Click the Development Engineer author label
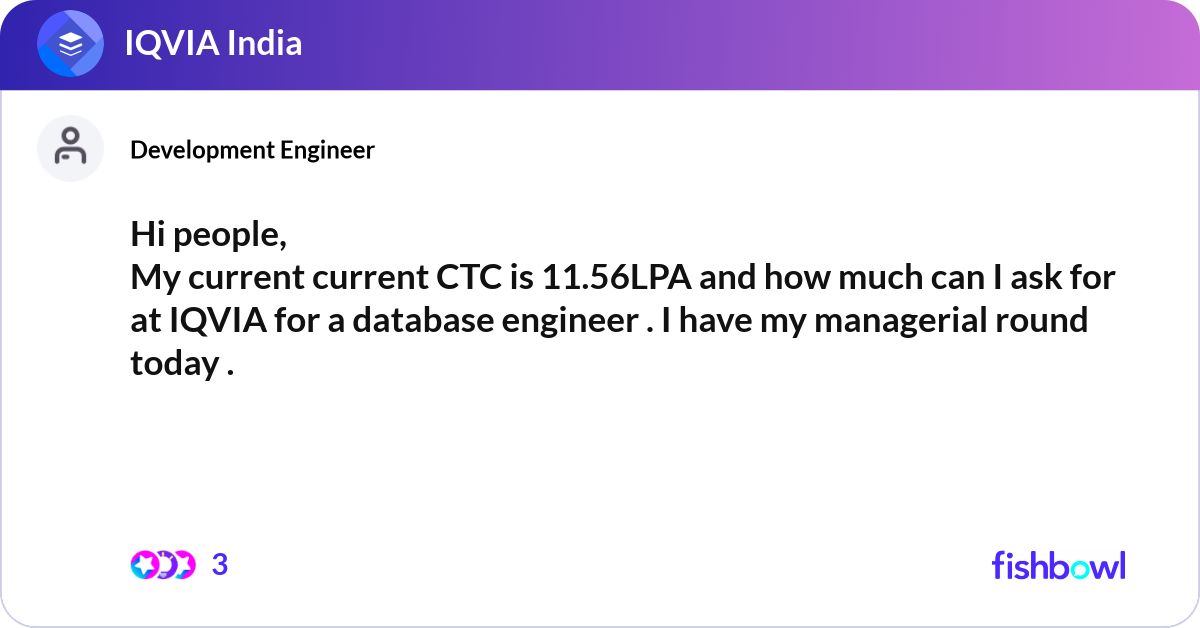 coord(252,150)
